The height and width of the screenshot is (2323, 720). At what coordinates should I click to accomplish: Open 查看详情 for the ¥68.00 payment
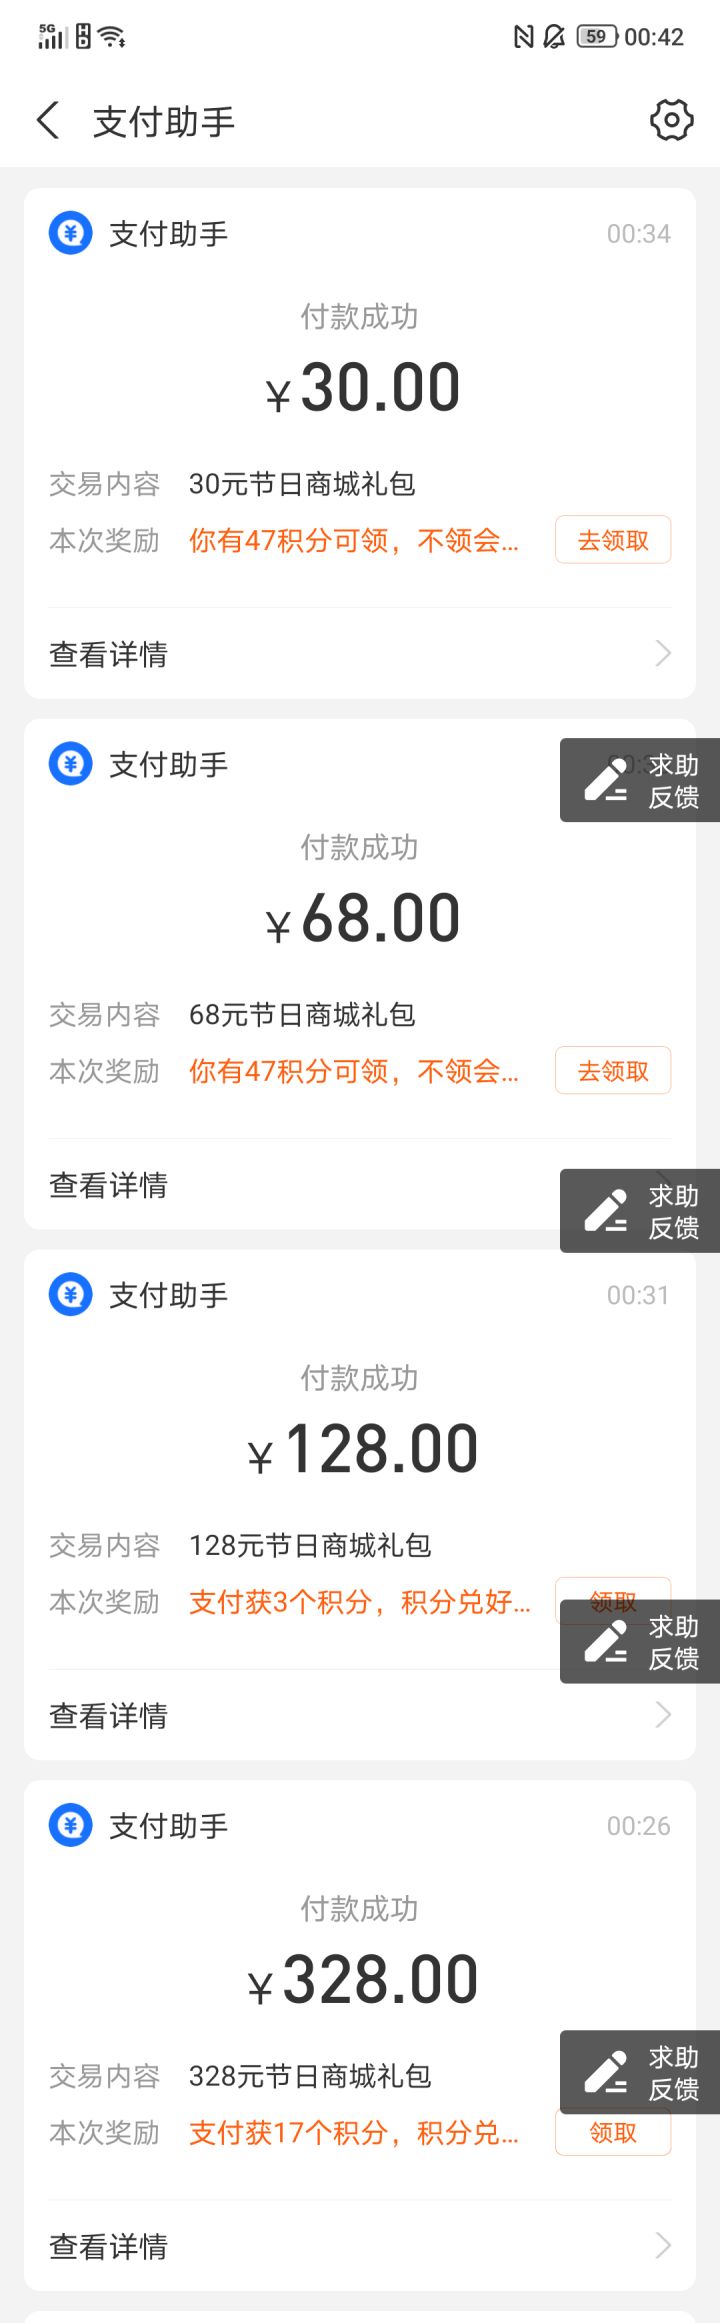(108, 1186)
